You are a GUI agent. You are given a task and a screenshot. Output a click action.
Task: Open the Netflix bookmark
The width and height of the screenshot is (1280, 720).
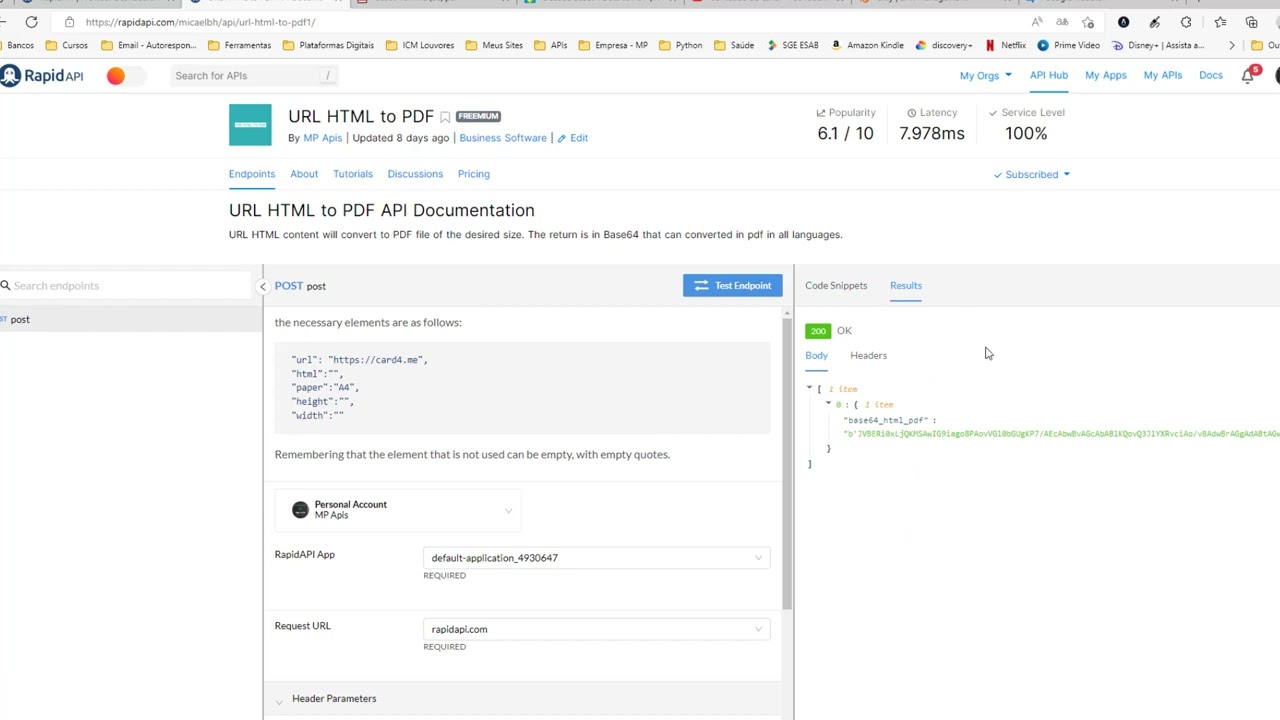(1005, 45)
